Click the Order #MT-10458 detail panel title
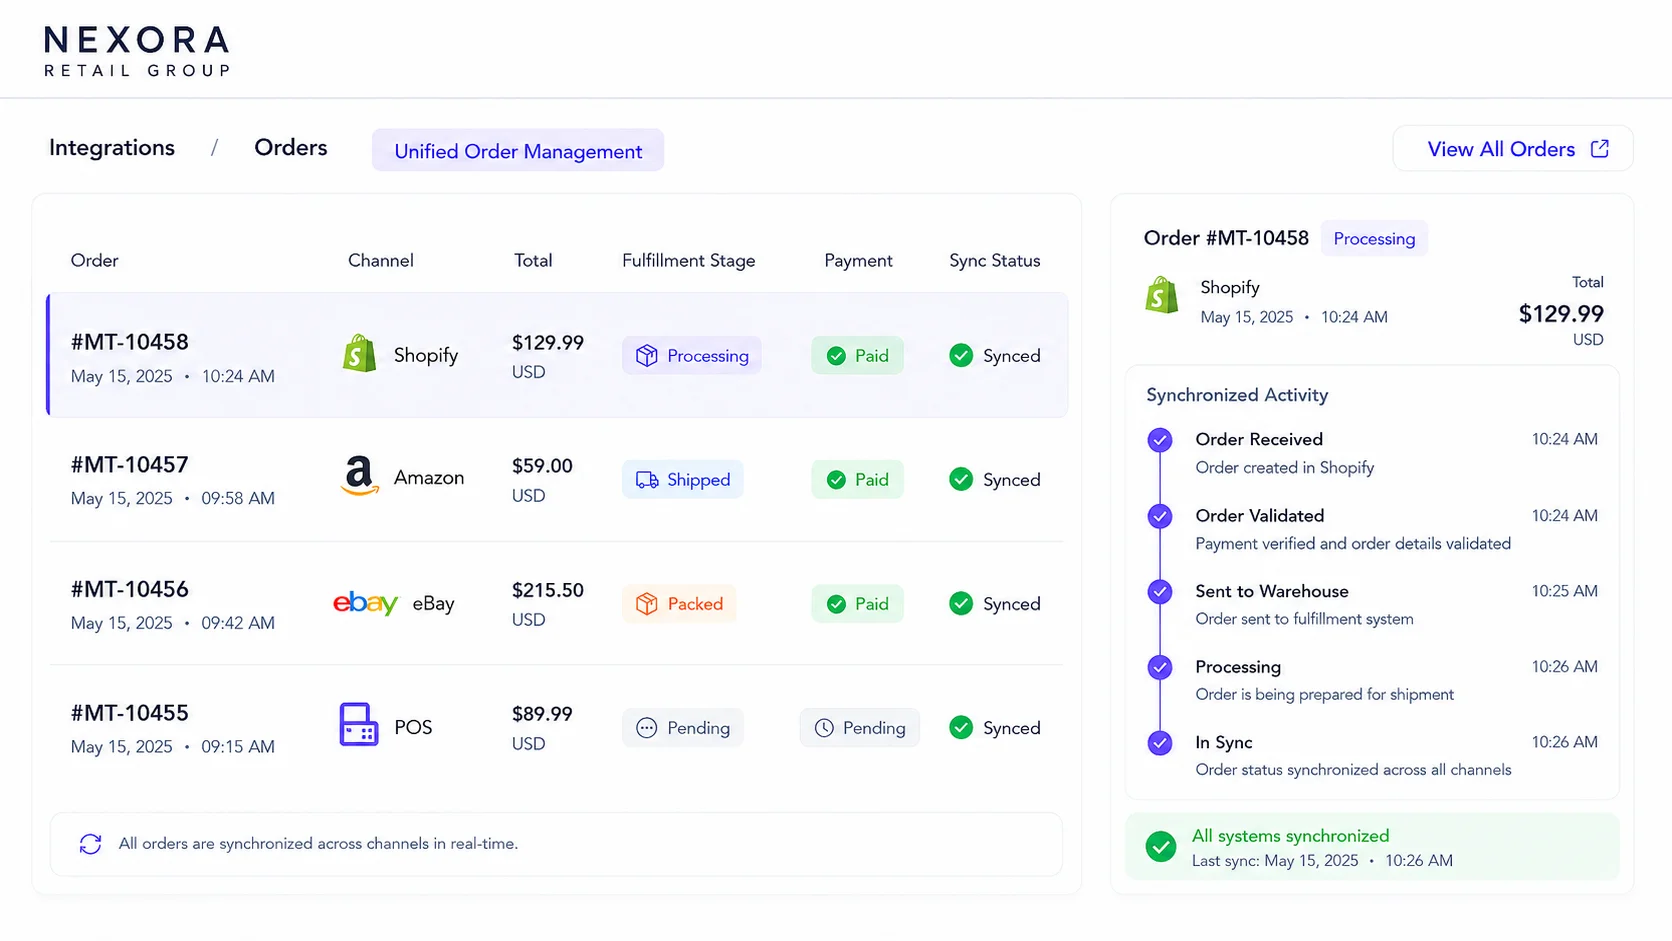 click(1226, 238)
